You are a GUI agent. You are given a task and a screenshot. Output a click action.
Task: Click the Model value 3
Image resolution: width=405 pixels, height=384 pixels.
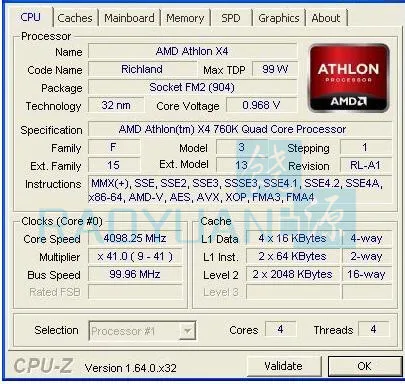point(242,147)
